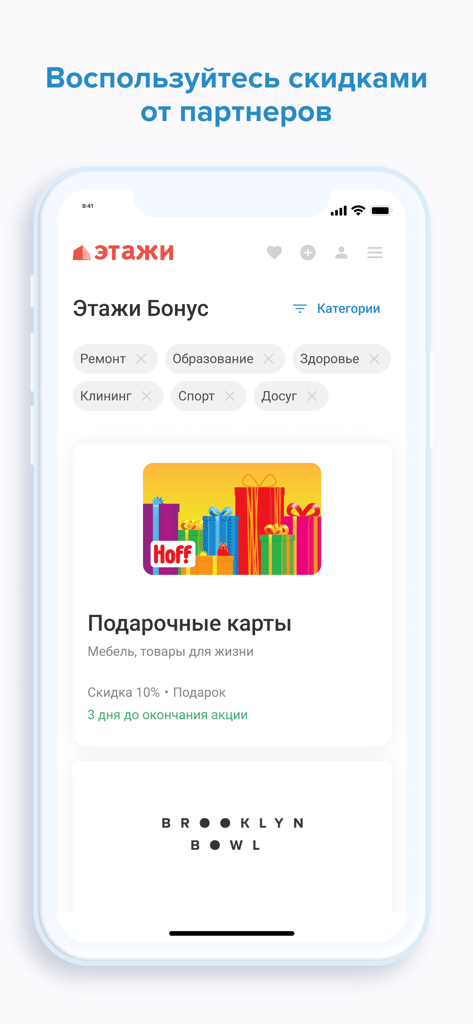This screenshot has height=1024, width=473.
Task: Open the Hoff gift card image
Action: 232,519
